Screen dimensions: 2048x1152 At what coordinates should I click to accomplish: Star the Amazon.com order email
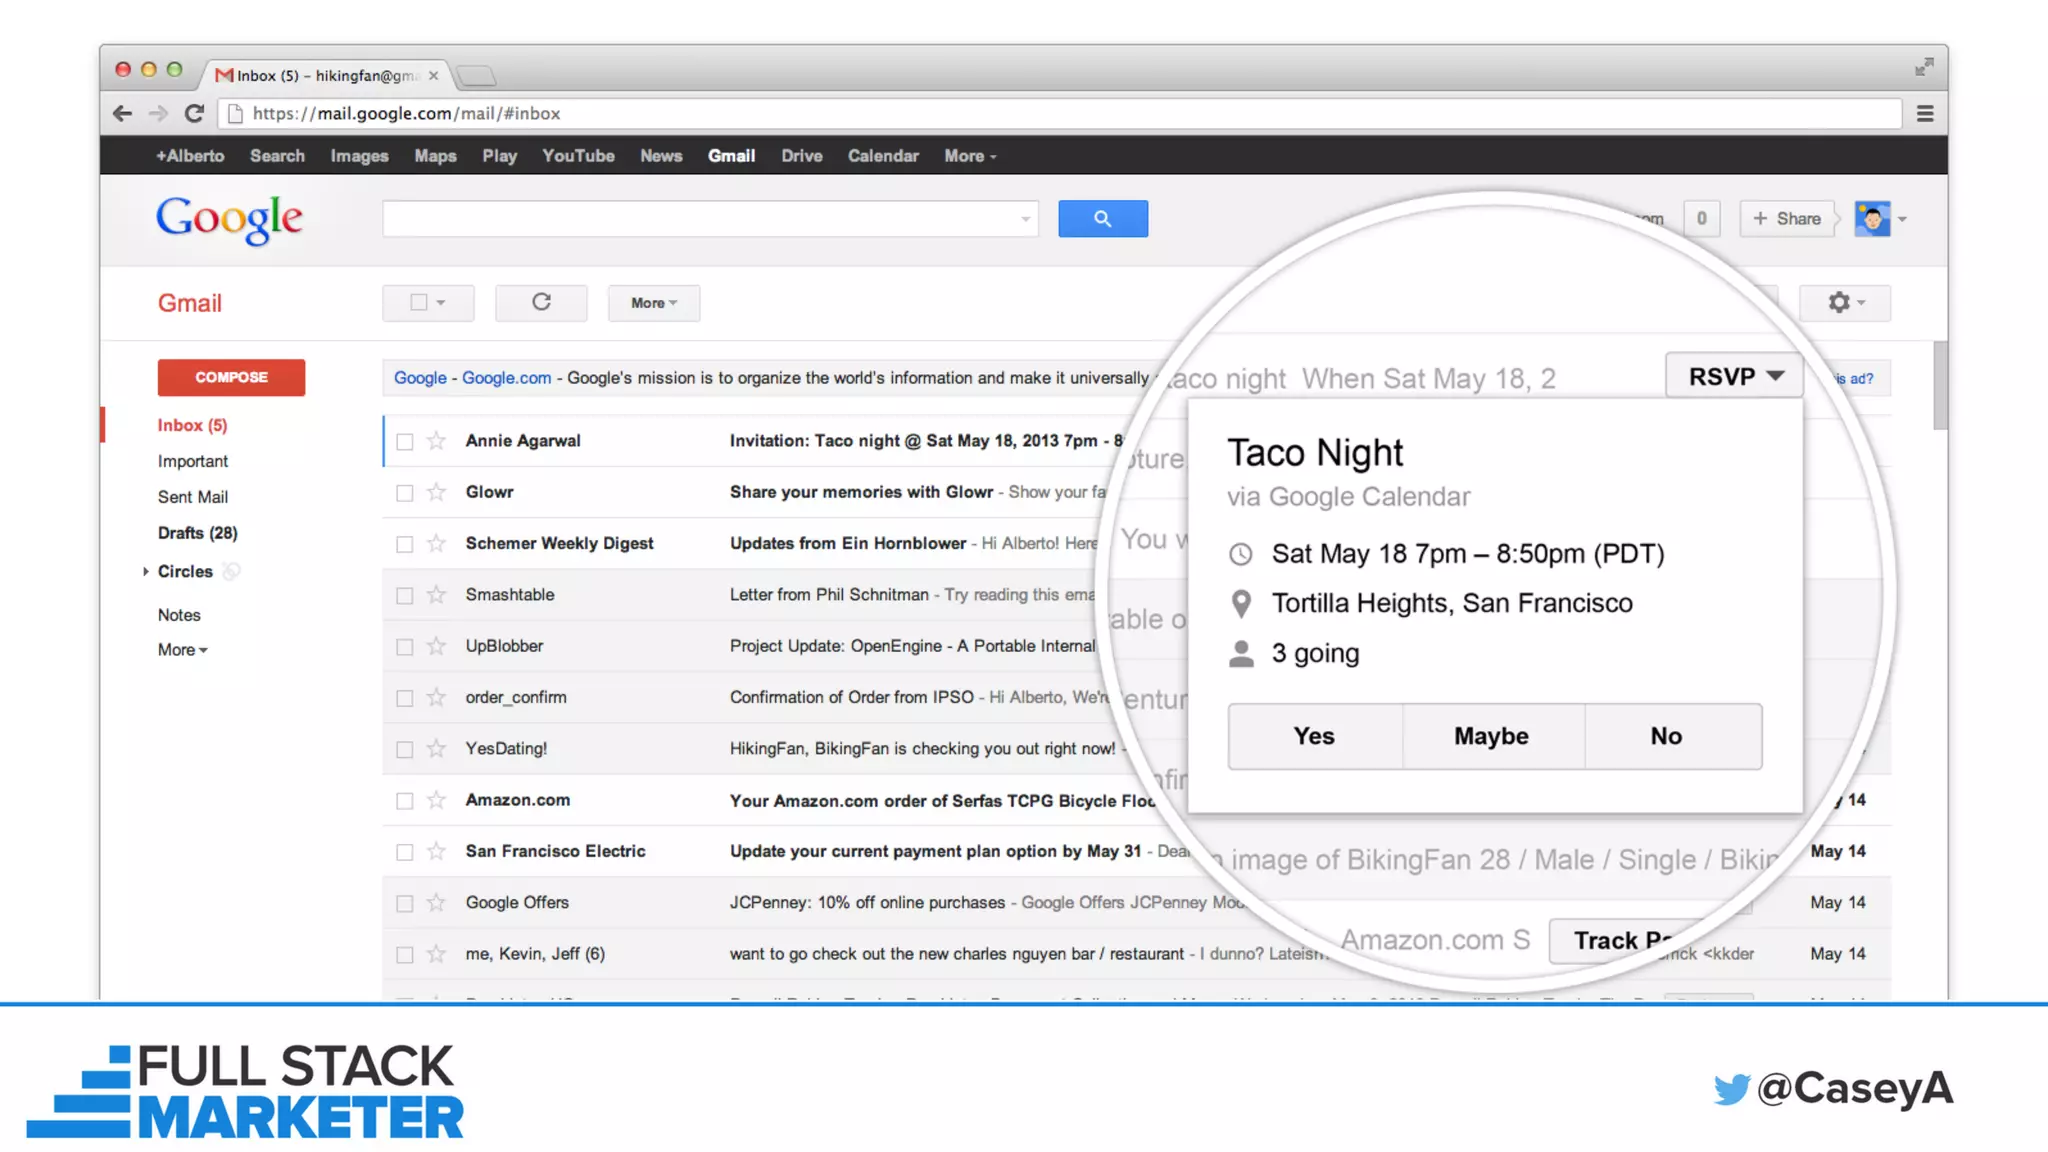[x=436, y=800]
